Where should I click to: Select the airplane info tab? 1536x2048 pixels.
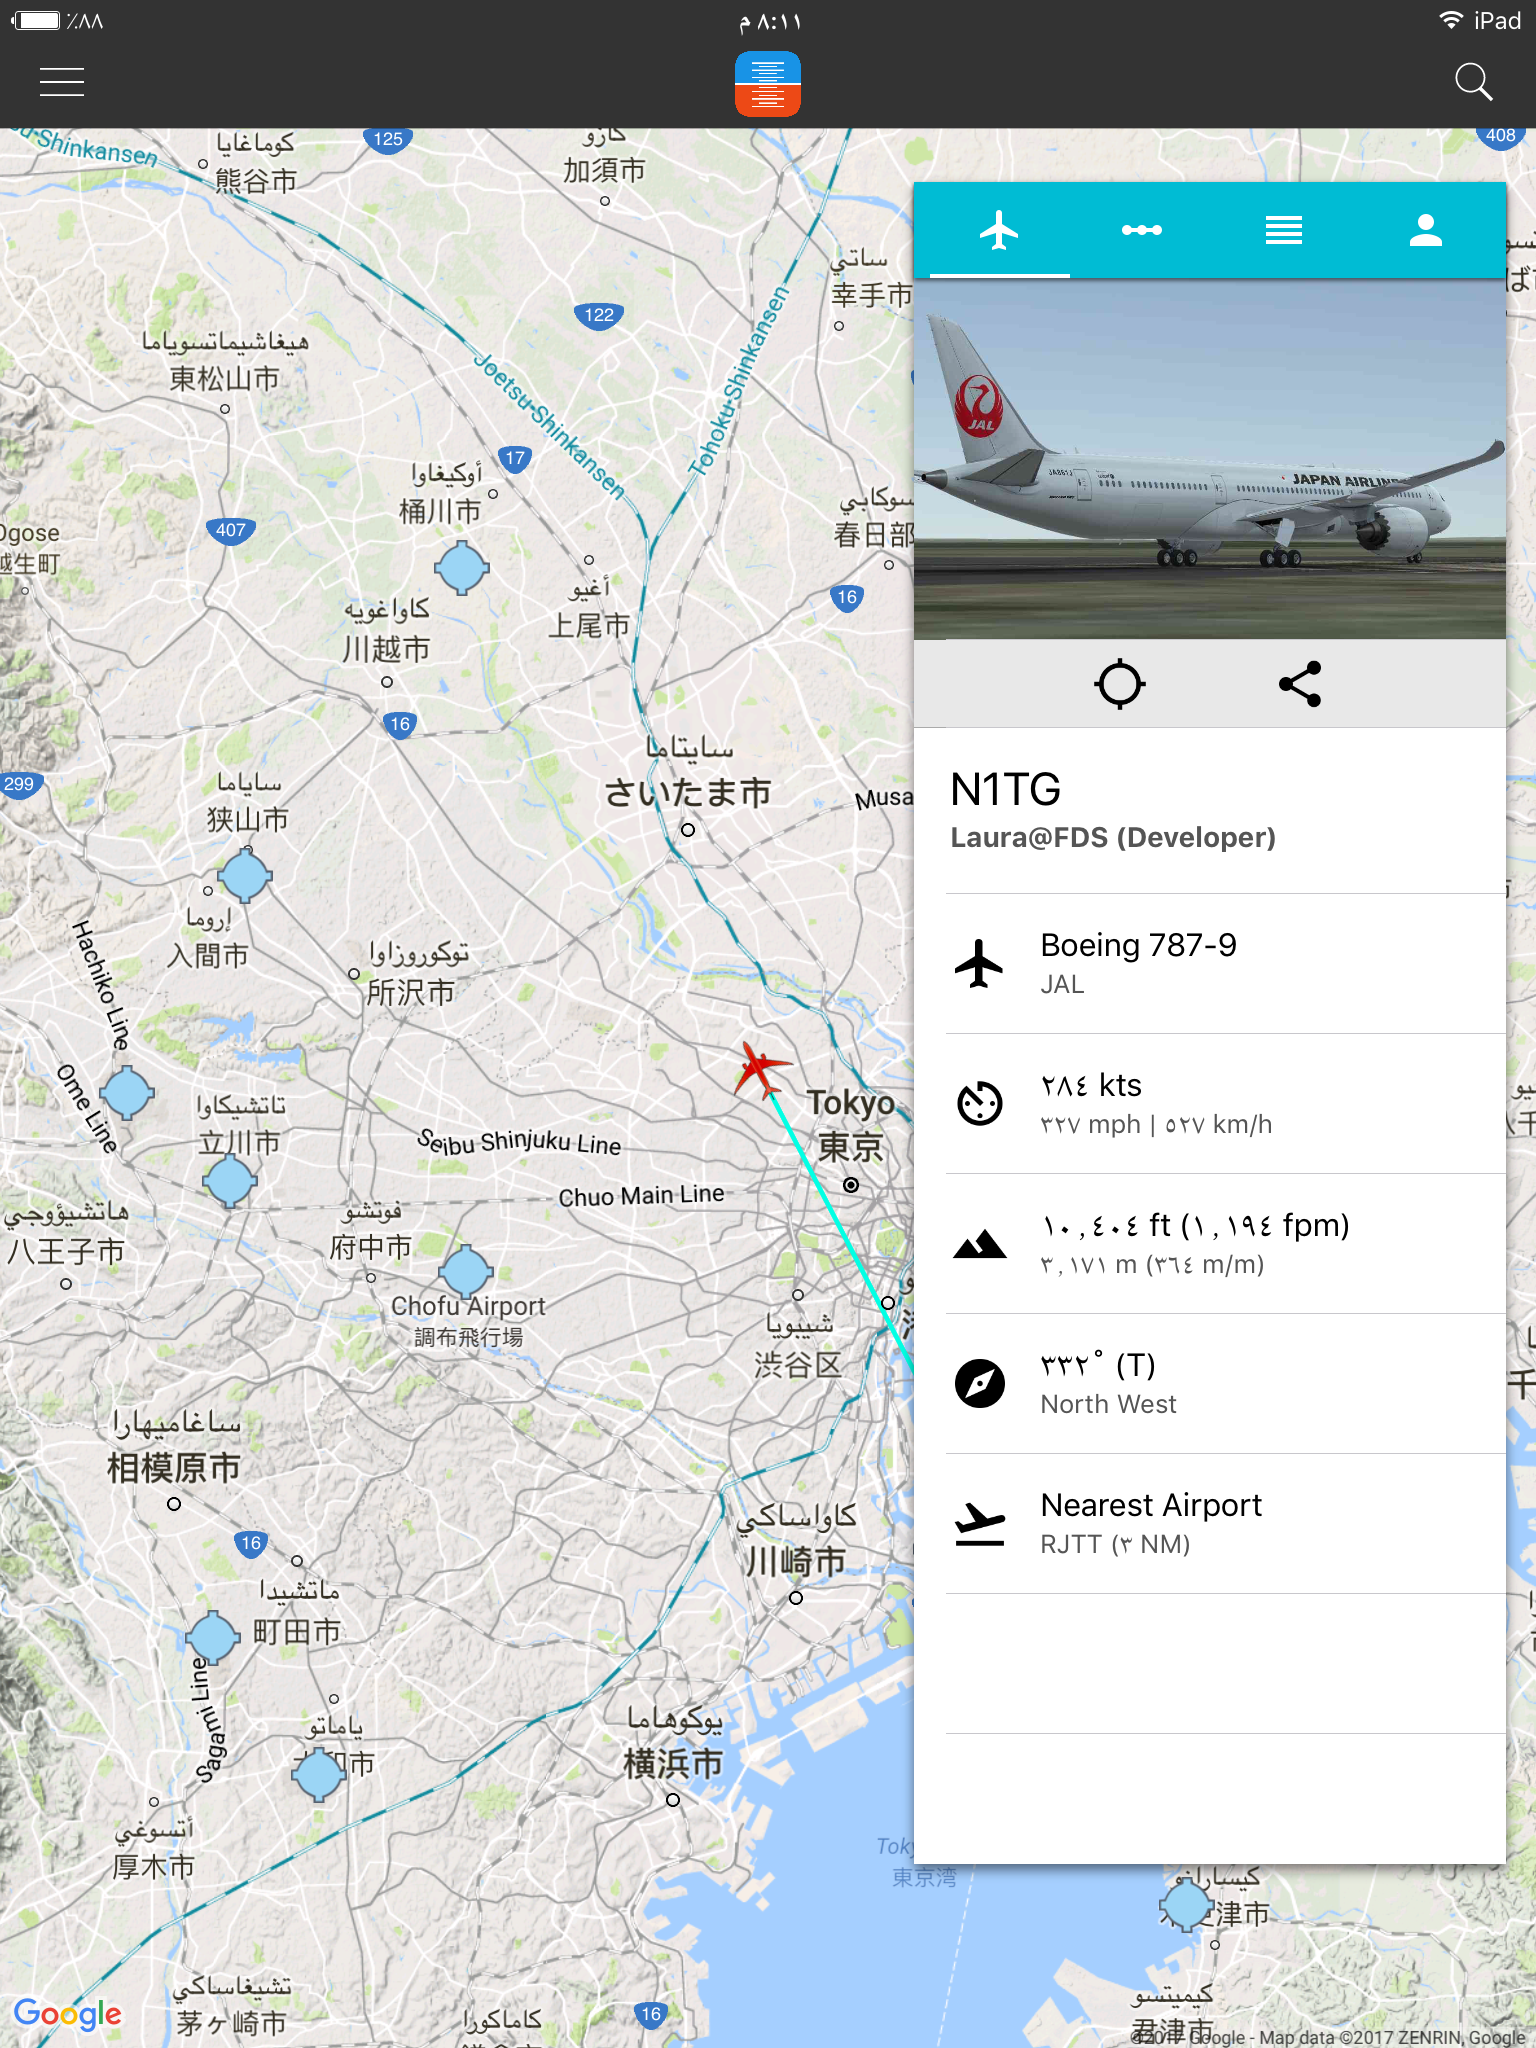click(999, 231)
